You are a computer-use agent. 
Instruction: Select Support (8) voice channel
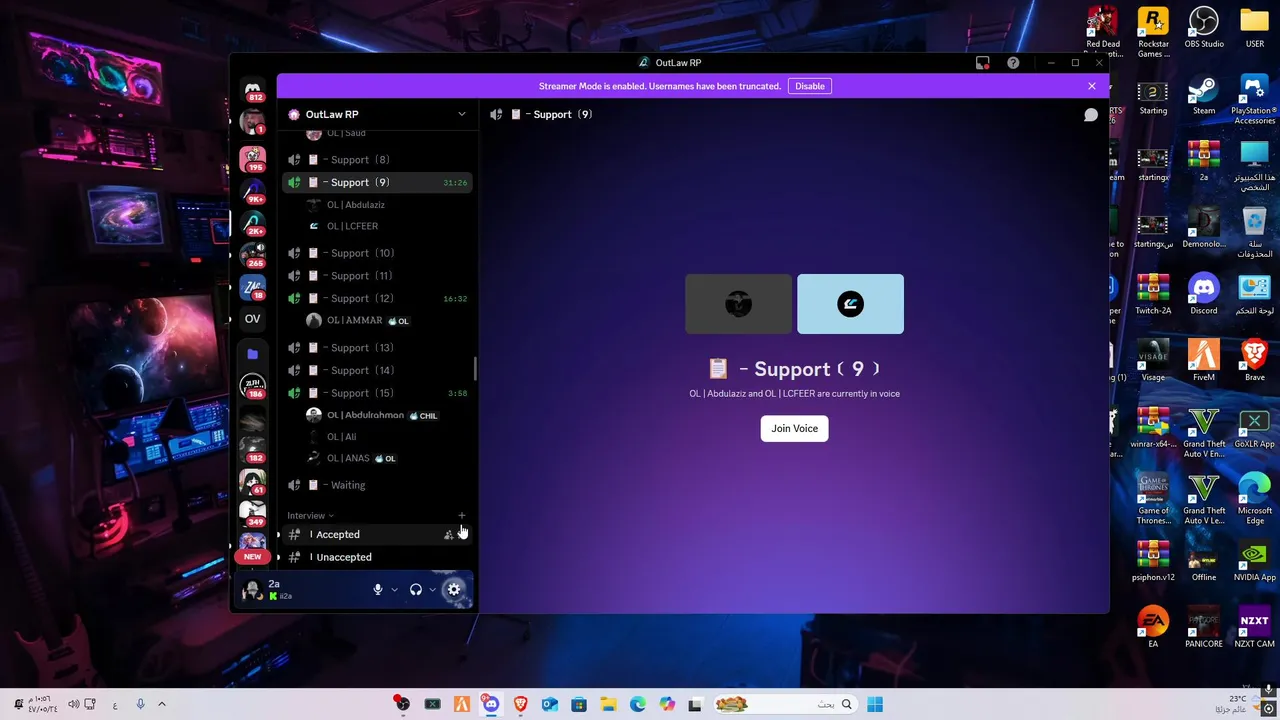click(x=377, y=160)
